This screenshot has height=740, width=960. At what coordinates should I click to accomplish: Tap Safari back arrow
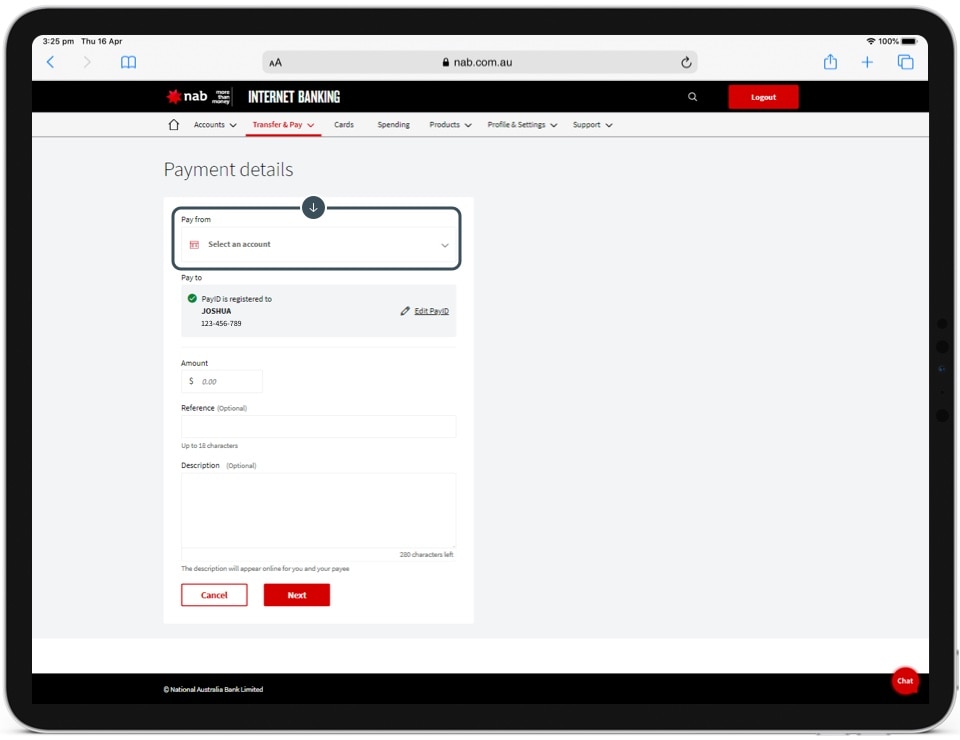(51, 62)
